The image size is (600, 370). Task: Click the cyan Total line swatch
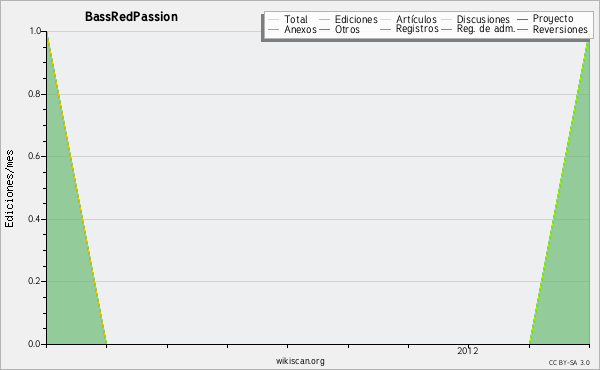[x=274, y=20]
